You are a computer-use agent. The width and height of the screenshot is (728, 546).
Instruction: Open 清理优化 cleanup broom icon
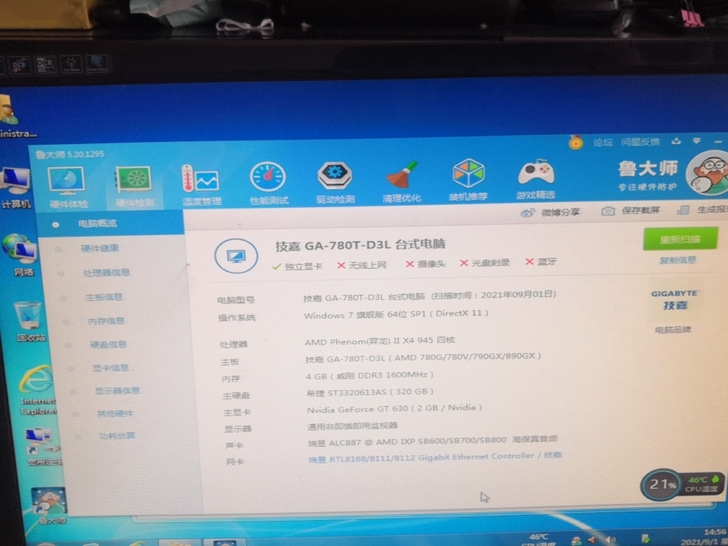[402, 181]
